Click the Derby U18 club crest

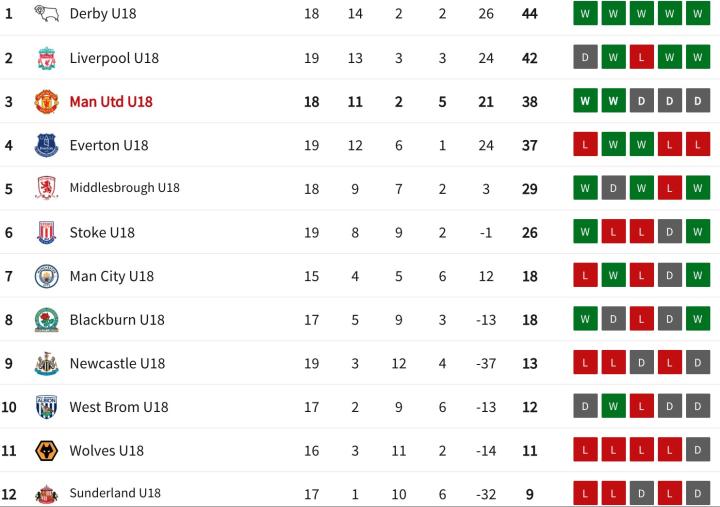(x=46, y=14)
